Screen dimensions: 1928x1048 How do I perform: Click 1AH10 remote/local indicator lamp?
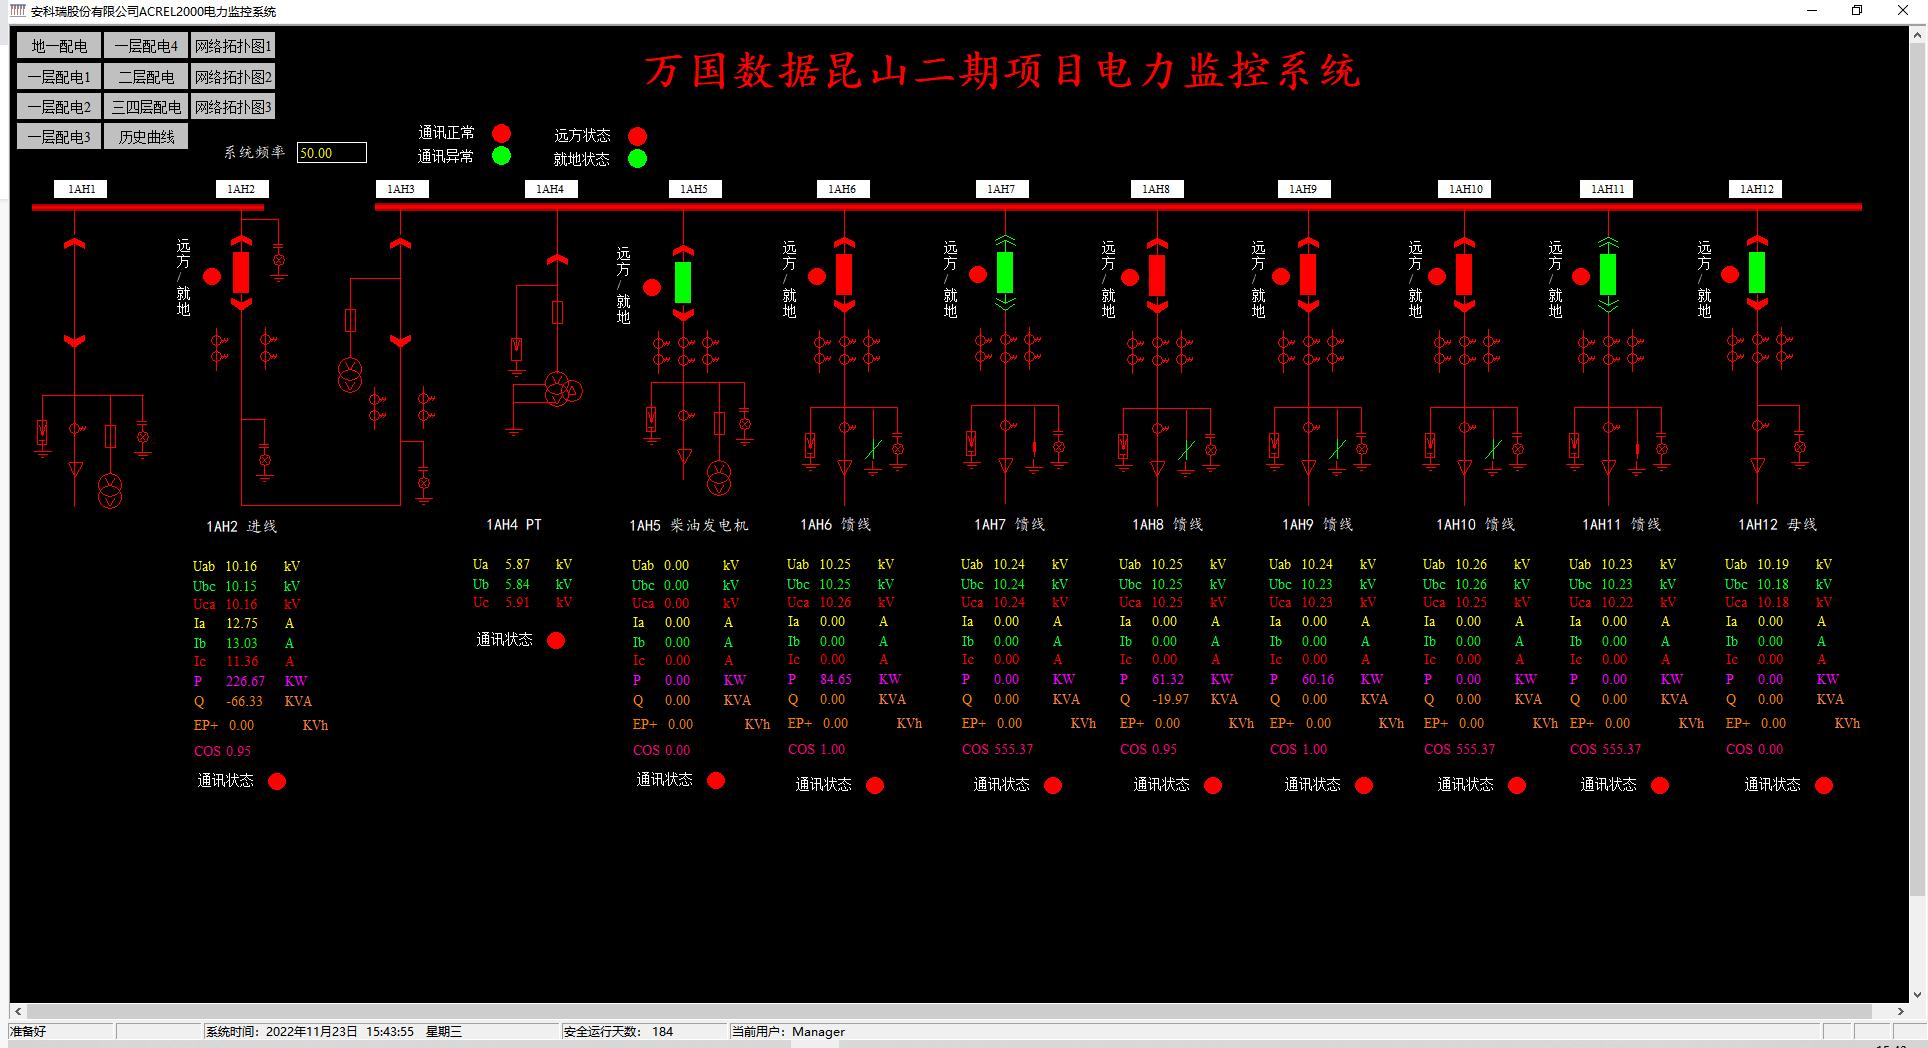[x=1437, y=277]
